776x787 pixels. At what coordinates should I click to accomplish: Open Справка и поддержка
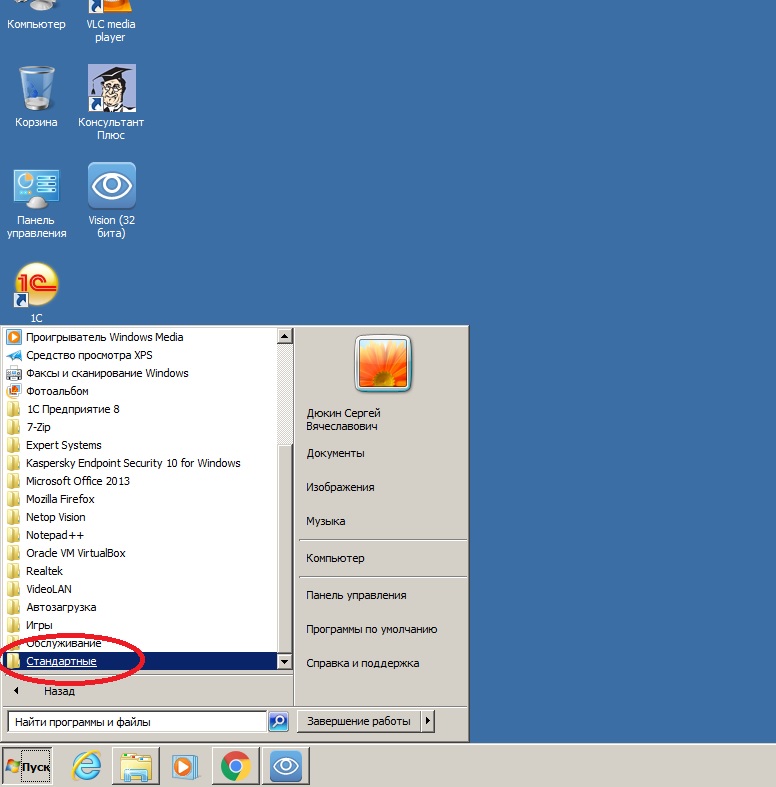[363, 664]
